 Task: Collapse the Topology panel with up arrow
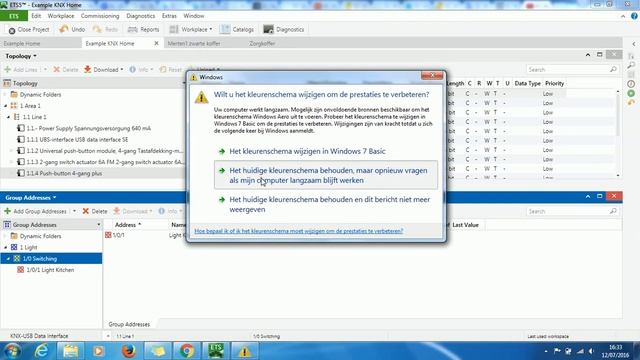(588, 55)
